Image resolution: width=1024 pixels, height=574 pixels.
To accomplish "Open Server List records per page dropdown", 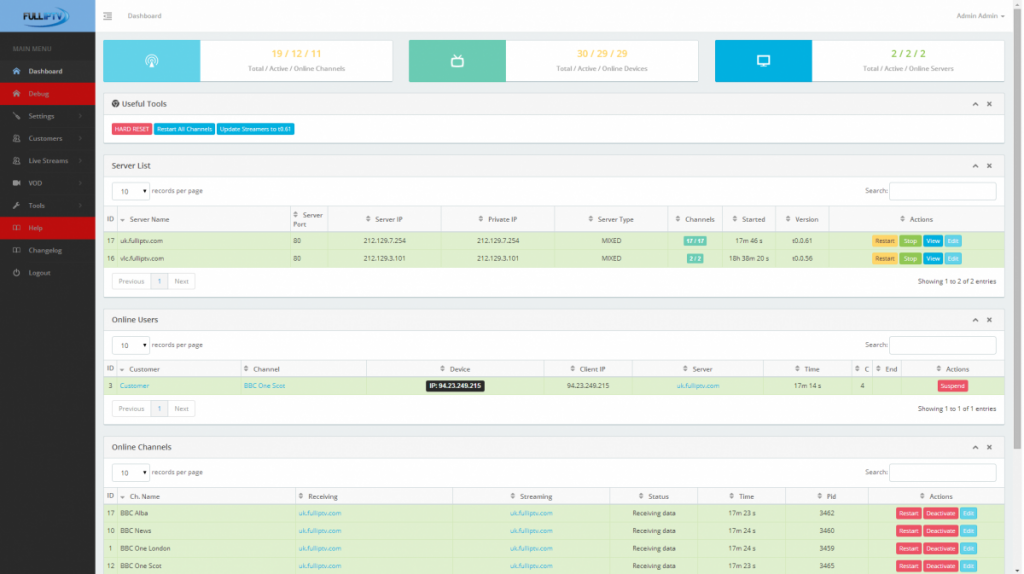I will click(x=130, y=191).
